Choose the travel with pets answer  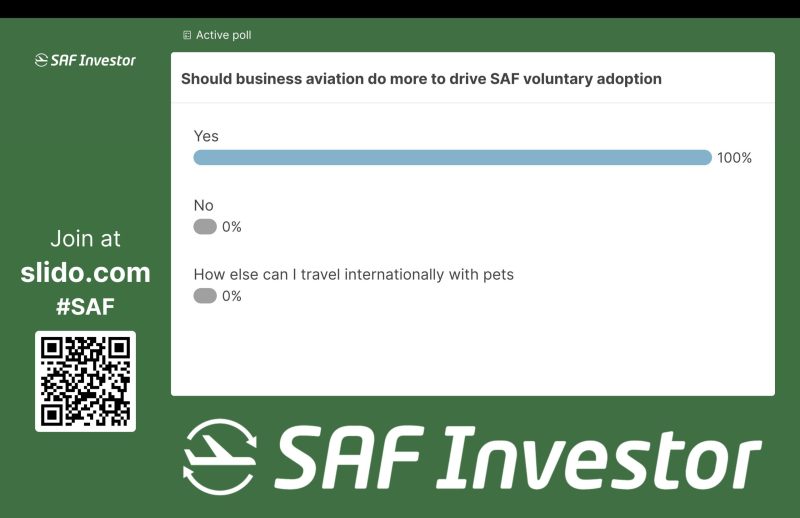(x=353, y=274)
